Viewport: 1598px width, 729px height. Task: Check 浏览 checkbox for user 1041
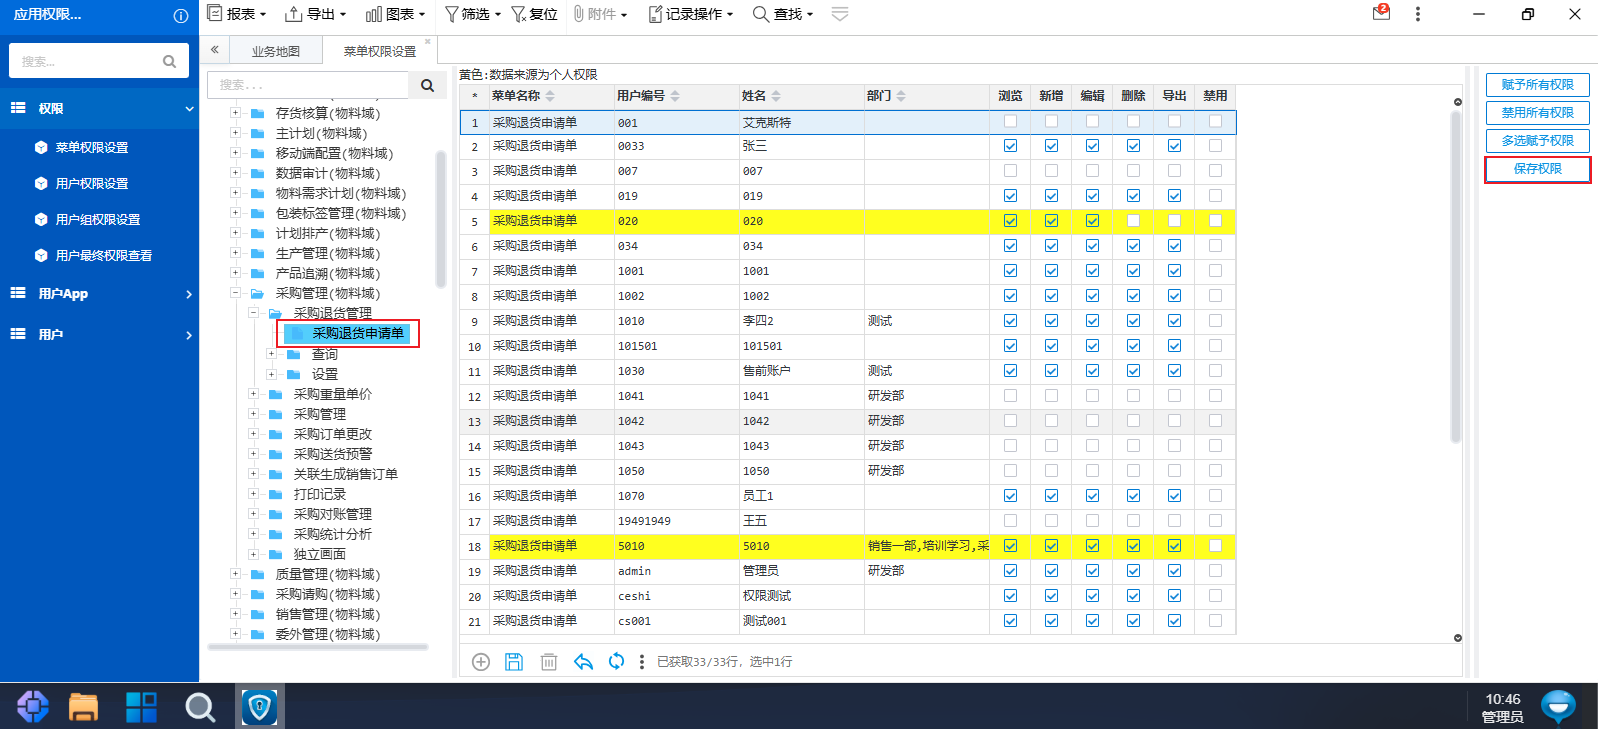[x=1010, y=396]
